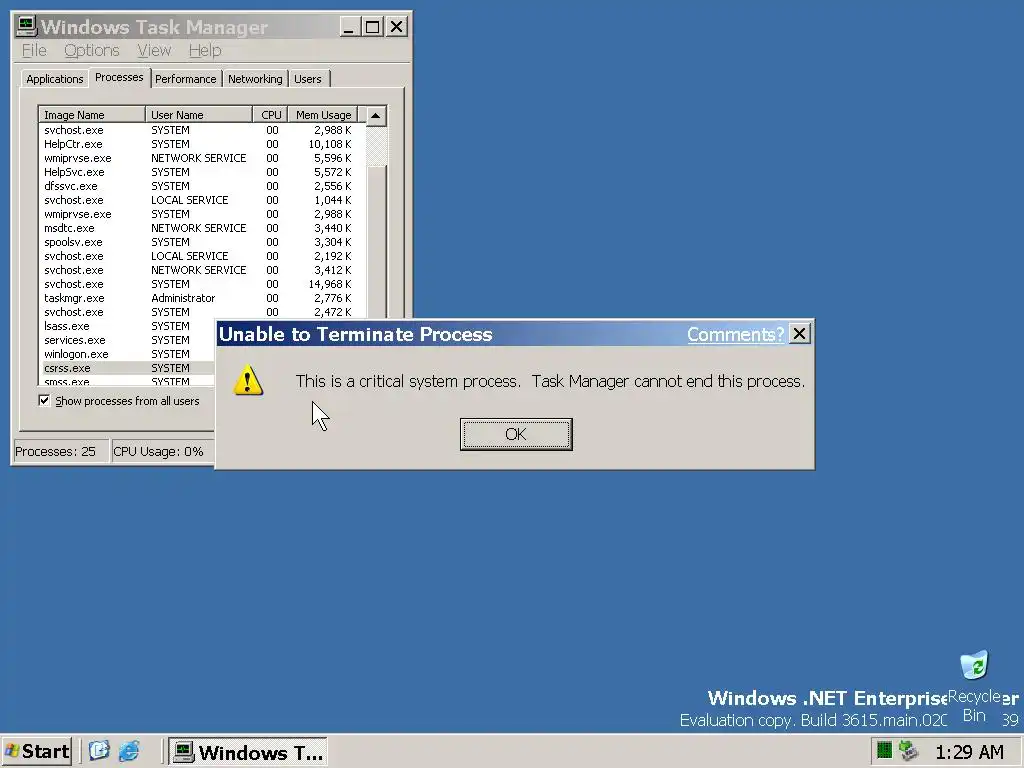Click the 10,108 K memory value
Screen dimensions: 1024x768
tap(330, 144)
